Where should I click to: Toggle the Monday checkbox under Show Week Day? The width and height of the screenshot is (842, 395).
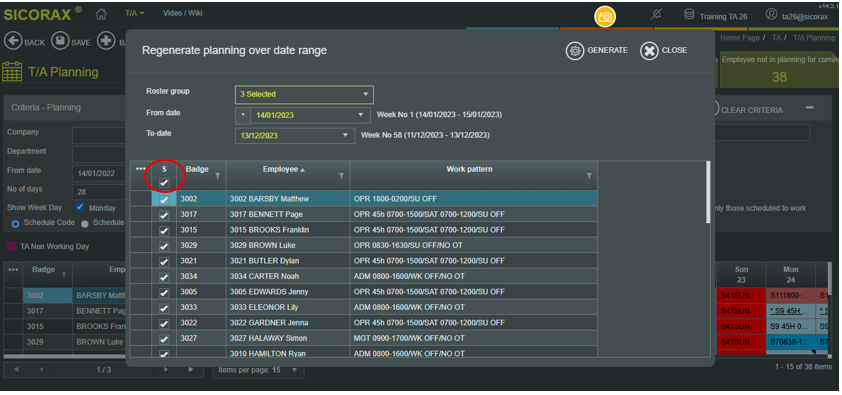point(80,207)
